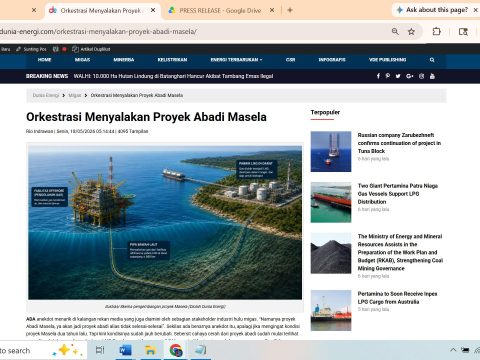Click Migas breadcrumb link
Image resolution: width=480 pixels, height=360 pixels.
click(75, 95)
